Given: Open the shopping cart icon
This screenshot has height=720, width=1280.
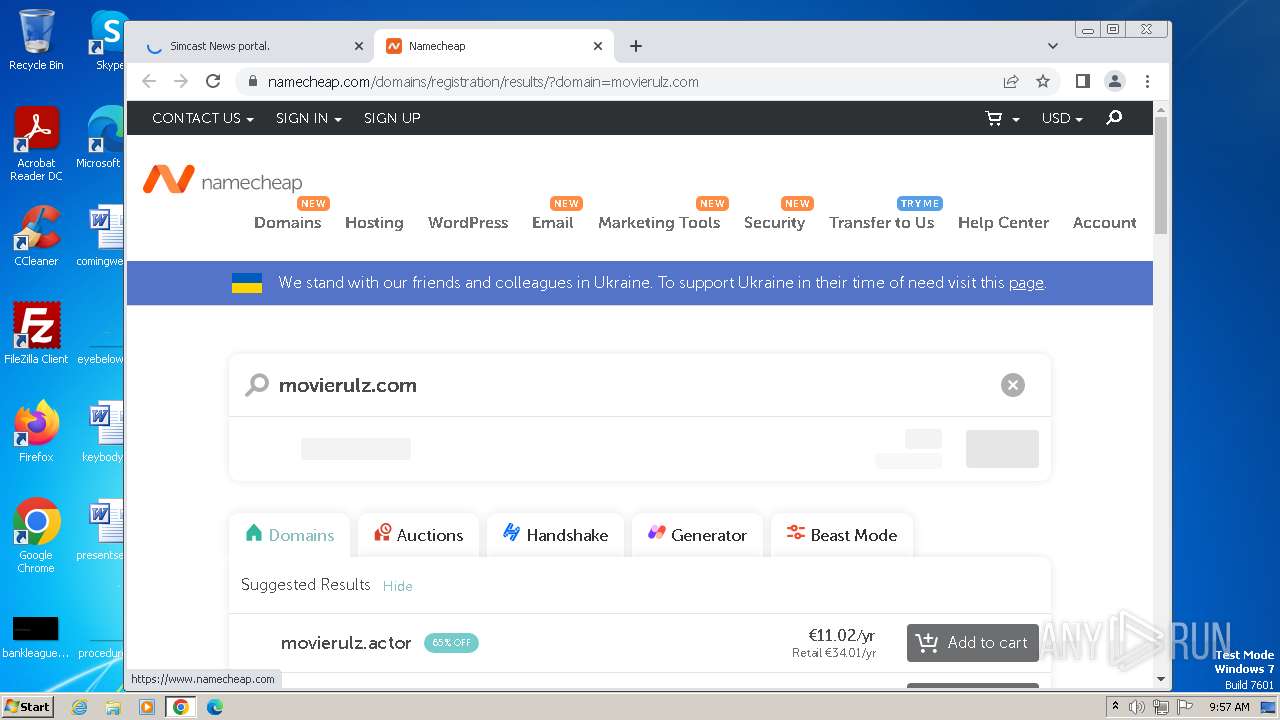Looking at the screenshot, I should tap(994, 118).
